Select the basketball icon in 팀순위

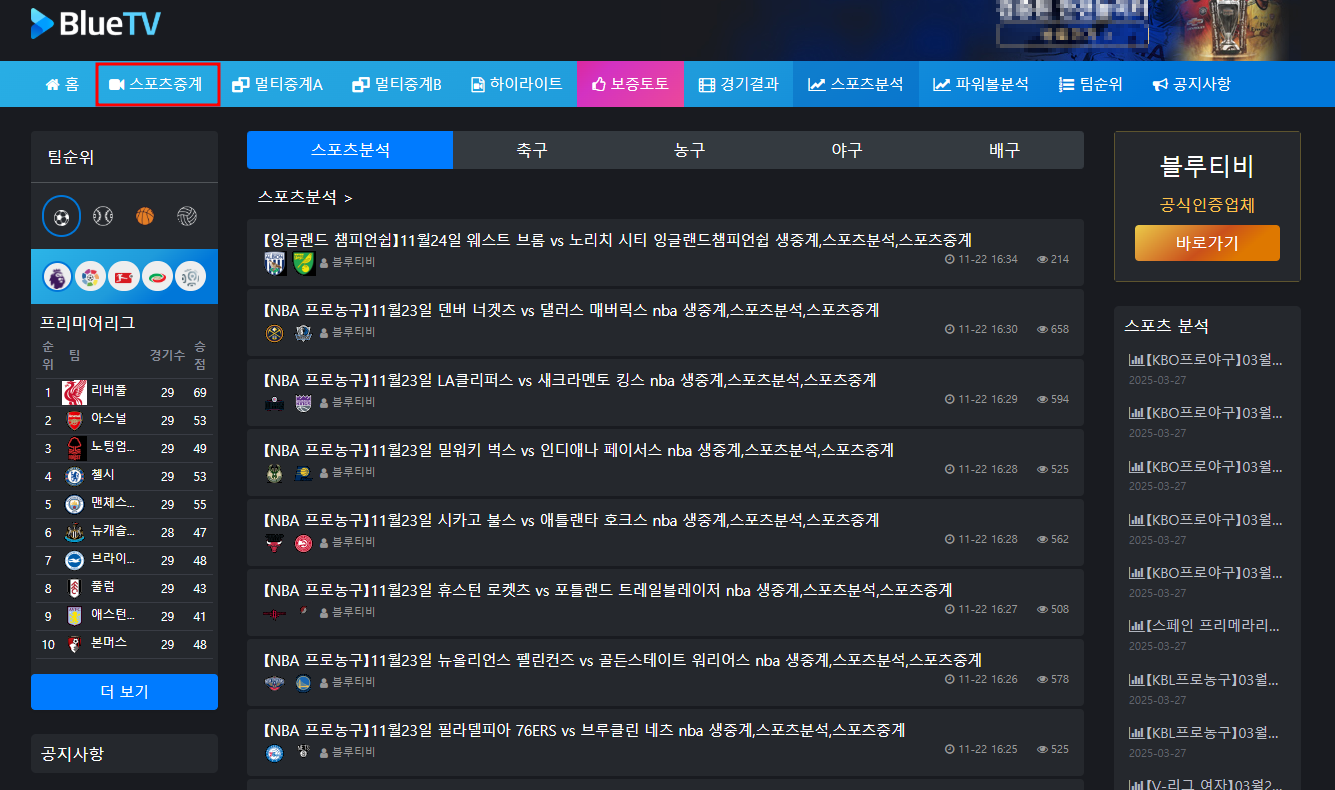(145, 216)
